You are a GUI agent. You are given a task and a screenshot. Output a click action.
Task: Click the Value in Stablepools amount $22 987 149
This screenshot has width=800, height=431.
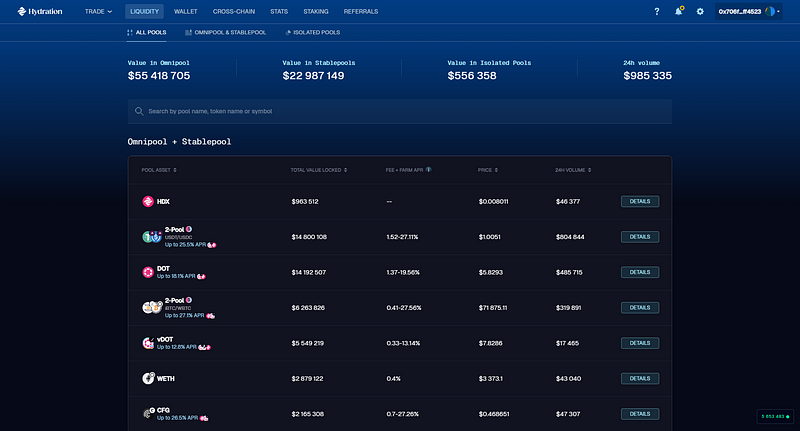click(313, 75)
